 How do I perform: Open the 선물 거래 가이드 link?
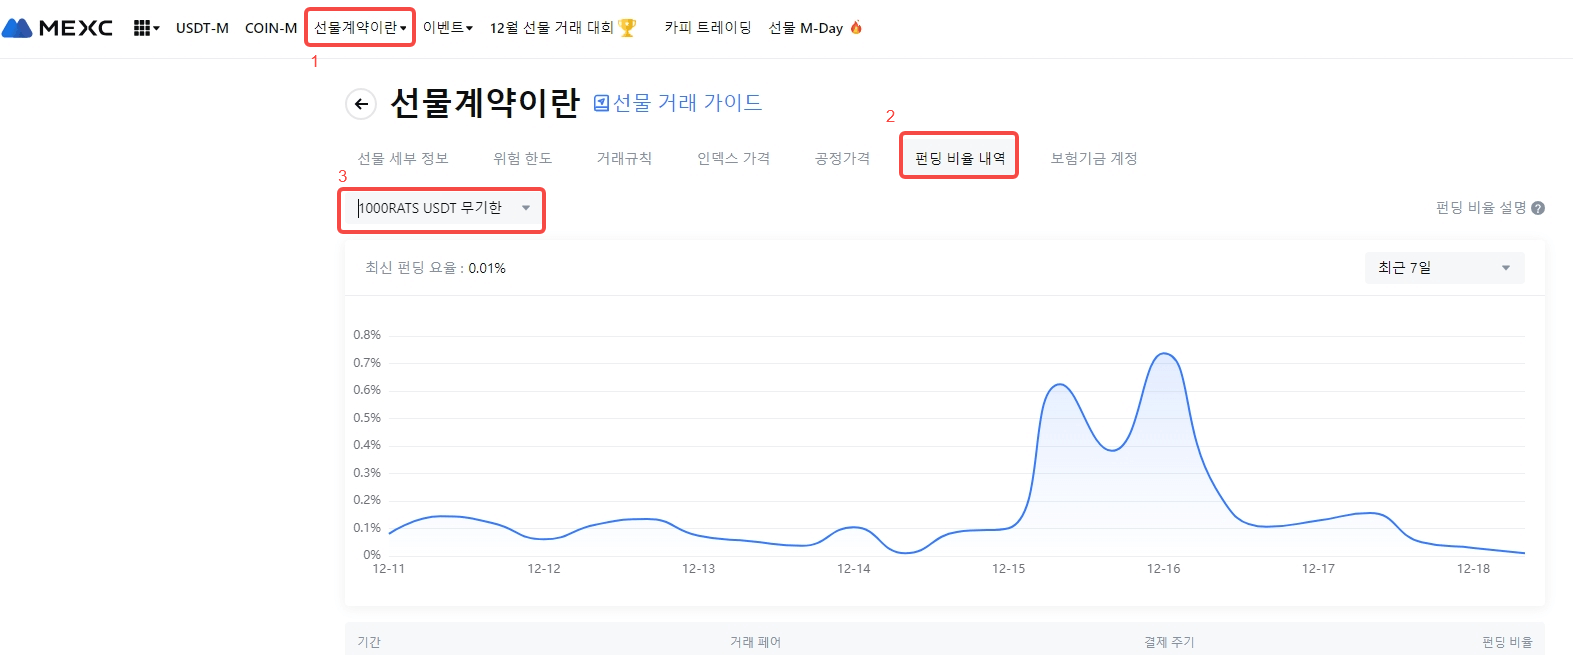pos(687,103)
